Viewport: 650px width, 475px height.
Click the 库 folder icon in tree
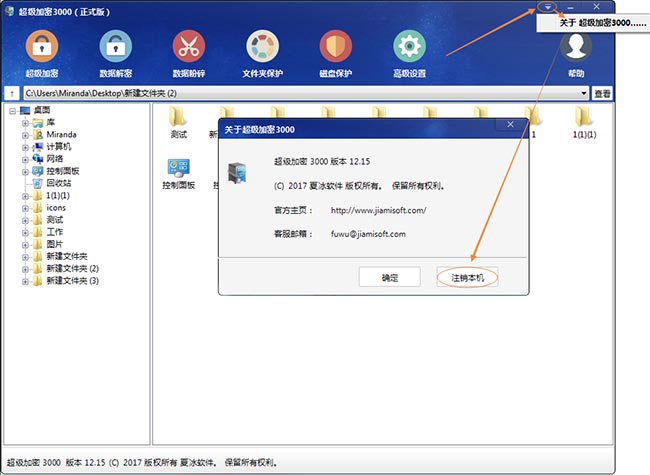[38, 123]
